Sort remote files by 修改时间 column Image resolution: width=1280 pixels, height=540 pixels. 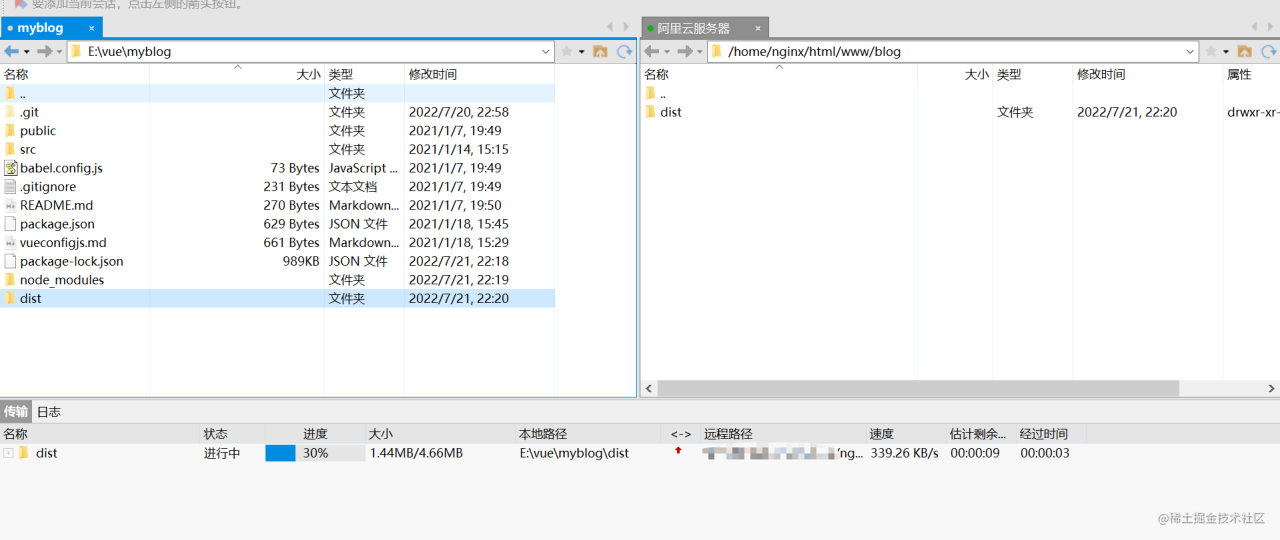(x=1147, y=74)
